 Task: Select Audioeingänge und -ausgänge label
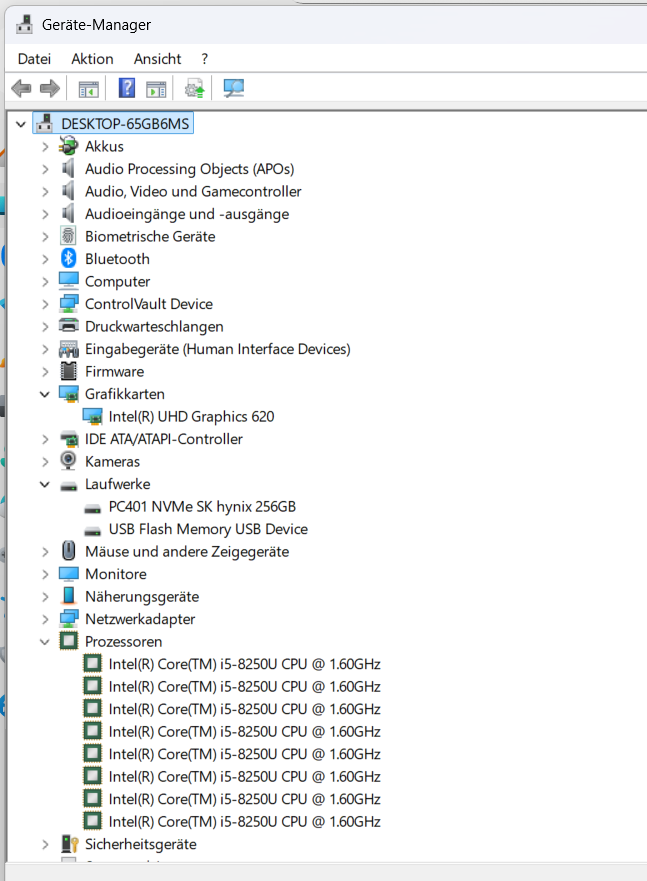[x=187, y=214]
